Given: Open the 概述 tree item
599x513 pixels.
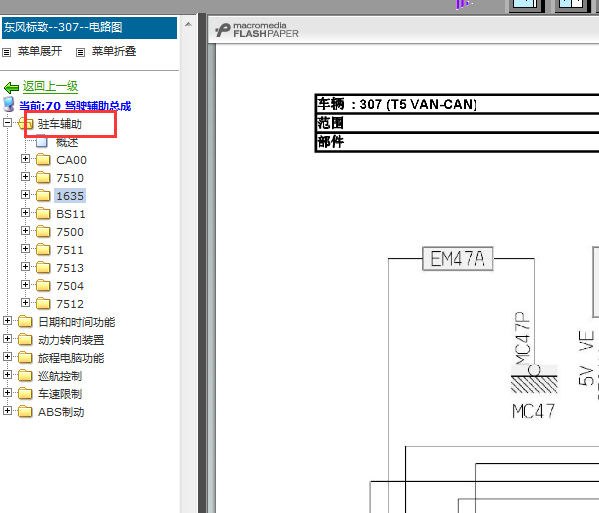Looking at the screenshot, I should pyautogui.click(x=67, y=142).
